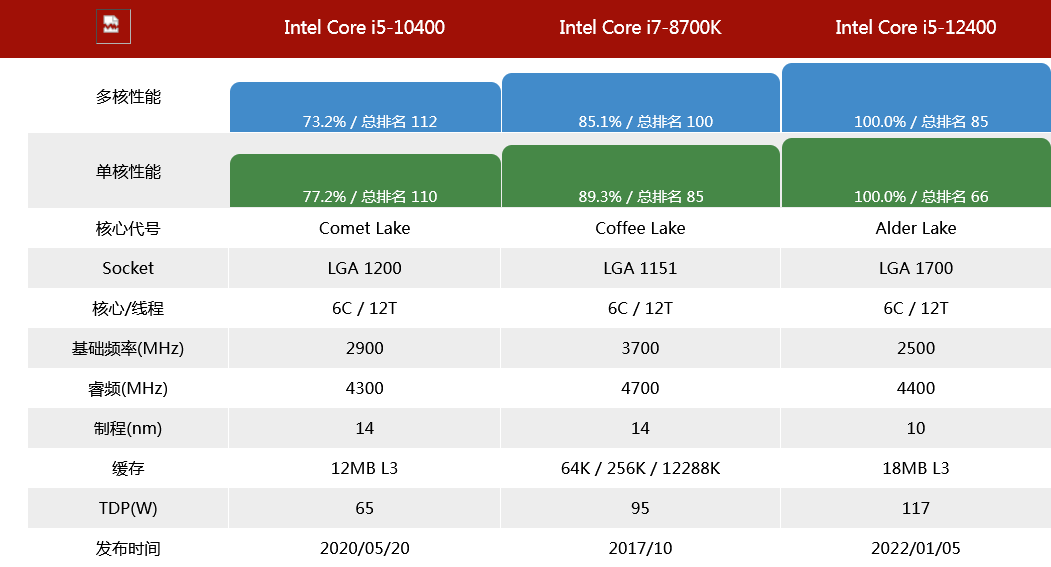Open the Intel Core i7-8700K header link
The height and width of the screenshot is (567, 1051).
coord(640,27)
